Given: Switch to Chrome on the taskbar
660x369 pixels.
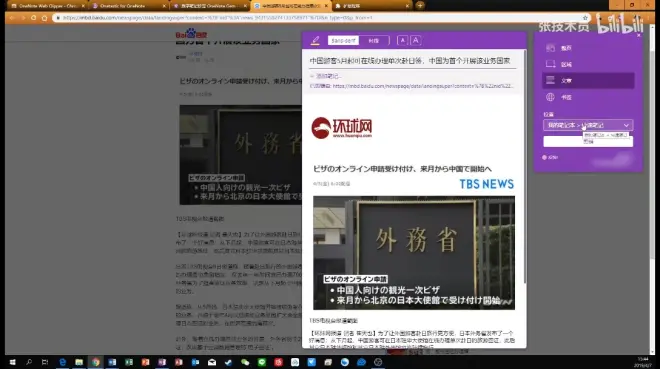Looking at the screenshot, I should 96,362.
